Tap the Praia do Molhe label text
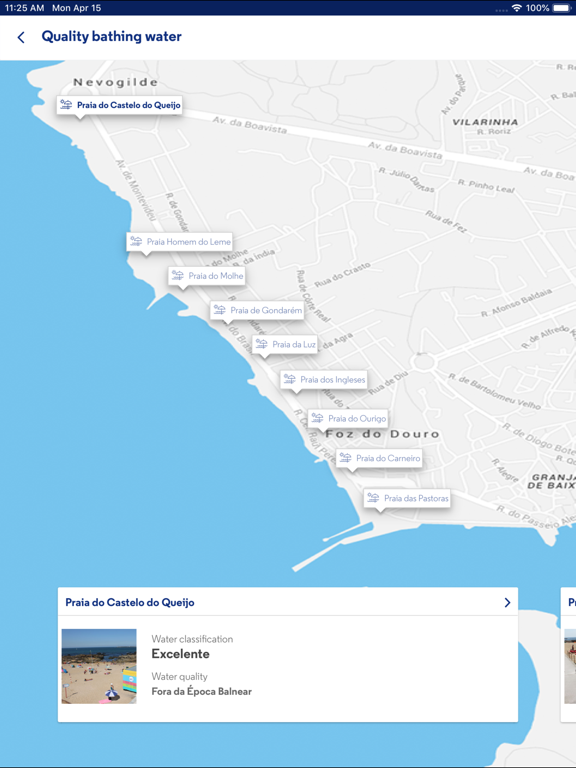Screen dimensions: 576x768 [x=216, y=276]
